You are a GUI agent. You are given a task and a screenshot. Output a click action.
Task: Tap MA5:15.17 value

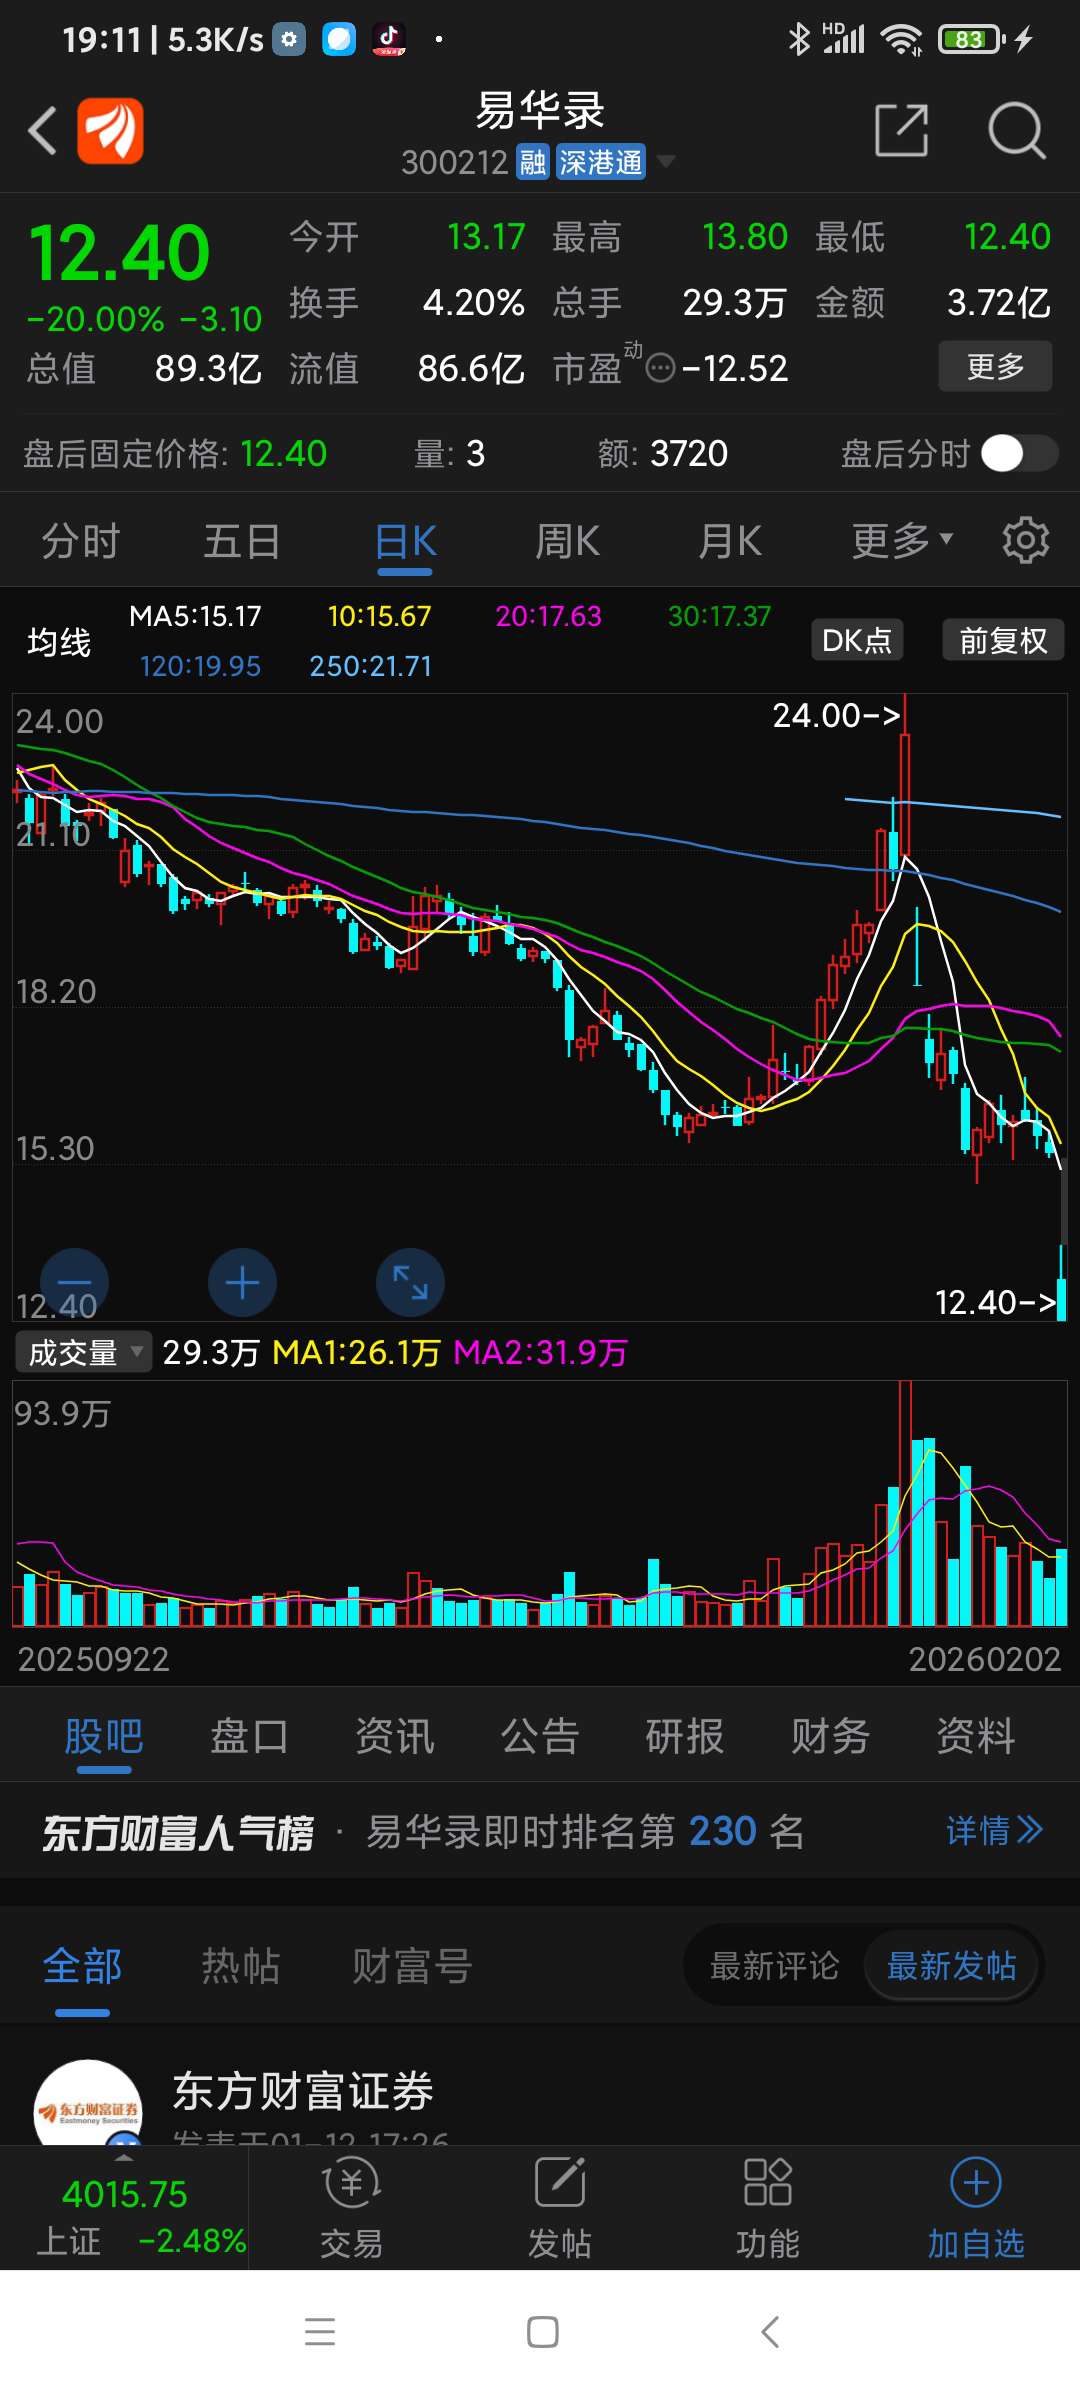[x=195, y=616]
